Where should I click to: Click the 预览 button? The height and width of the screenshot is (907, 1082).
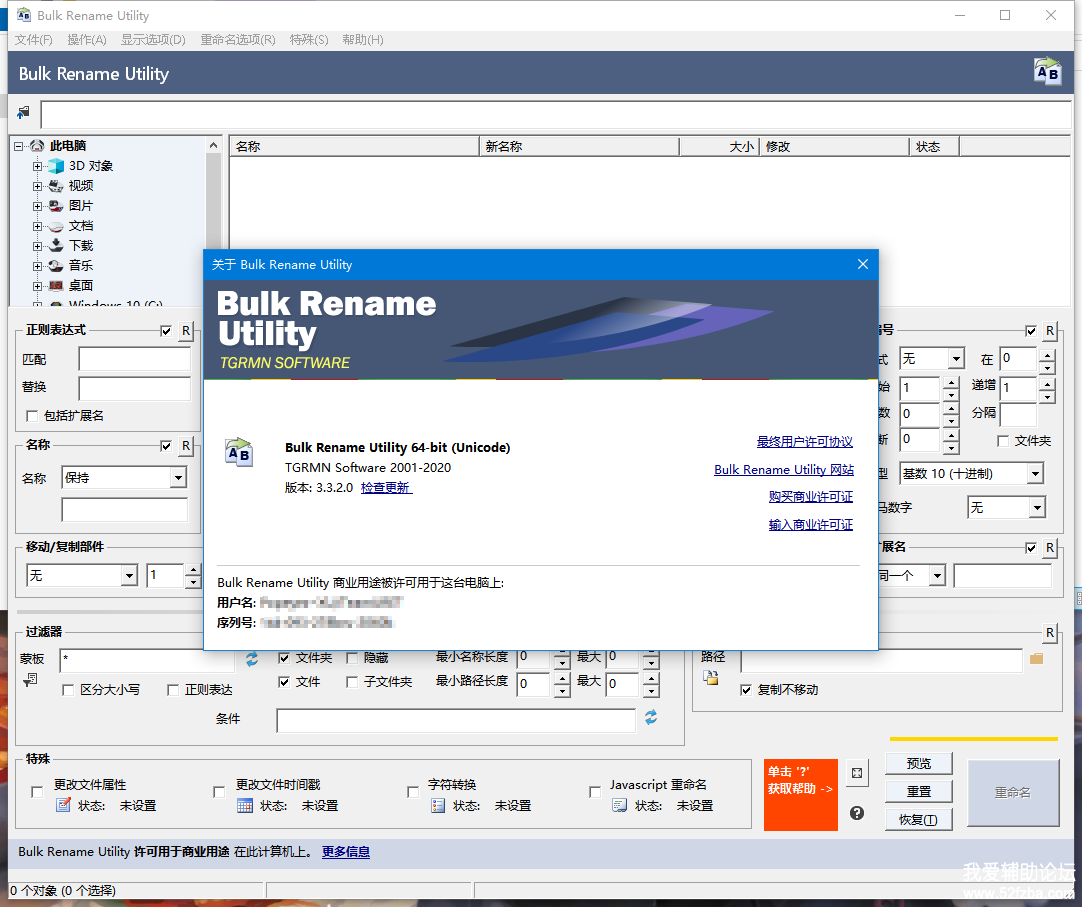tap(918, 763)
